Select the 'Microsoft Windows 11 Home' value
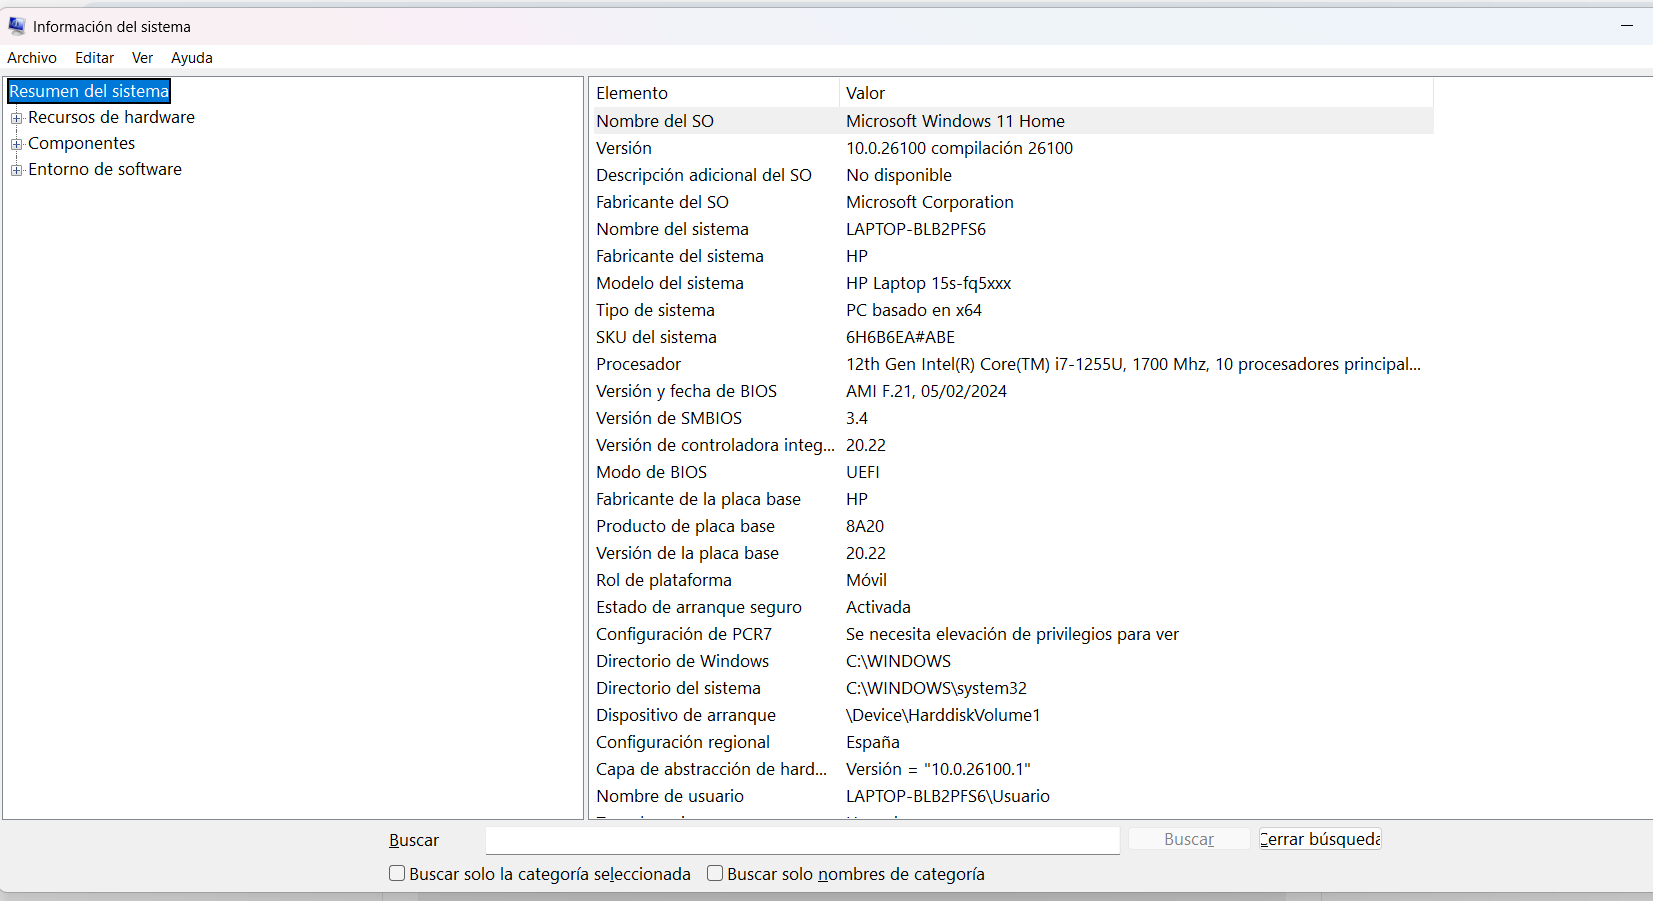 pos(955,121)
